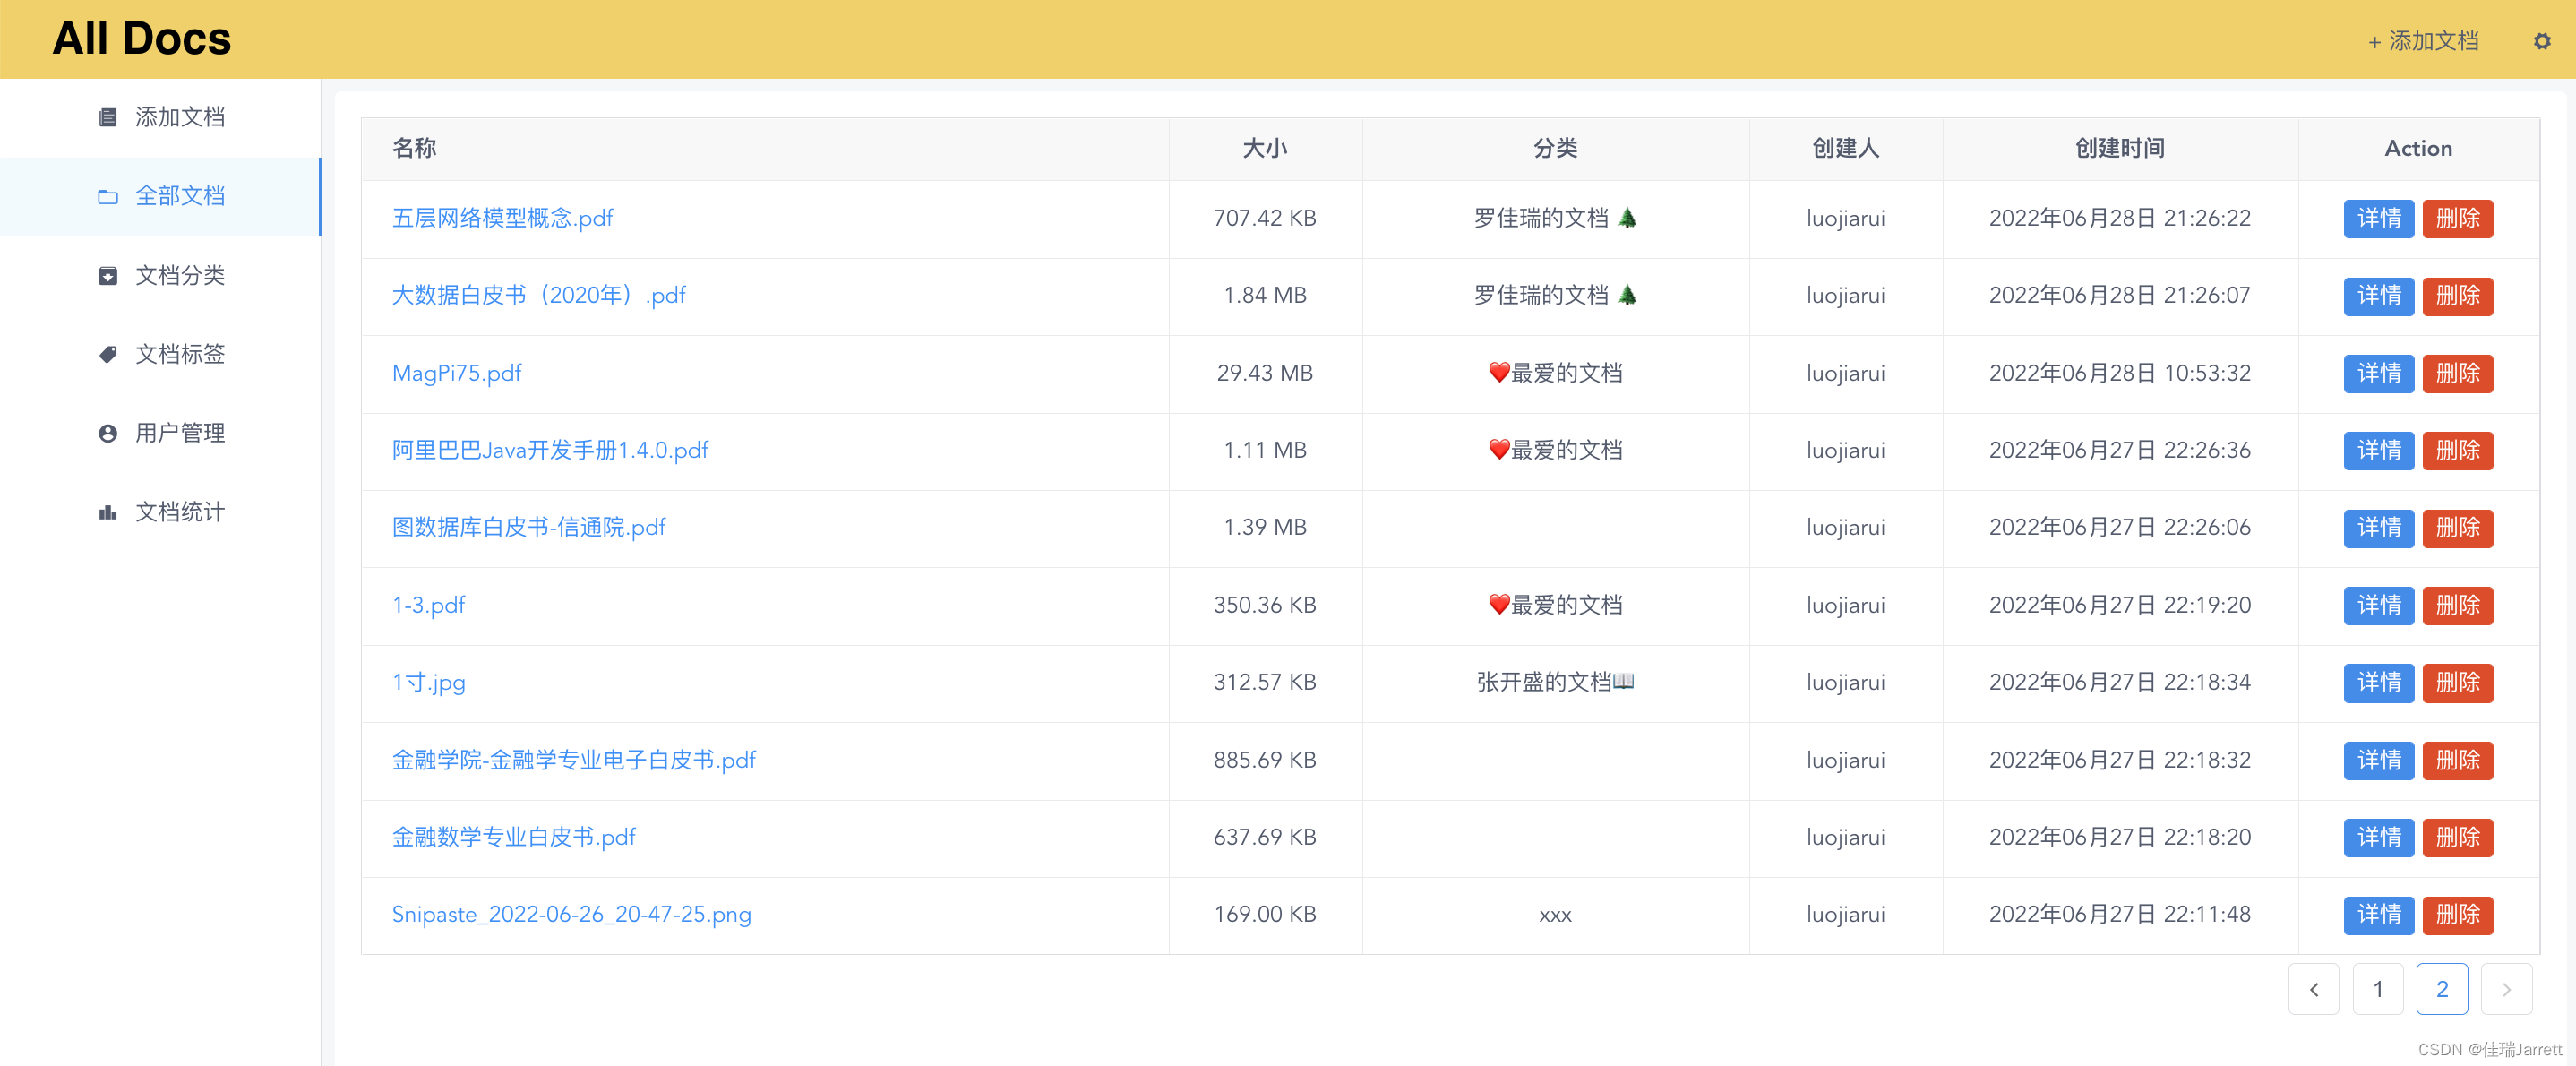
Task: Open 文档分类 sidebar menu
Action: click(160, 275)
